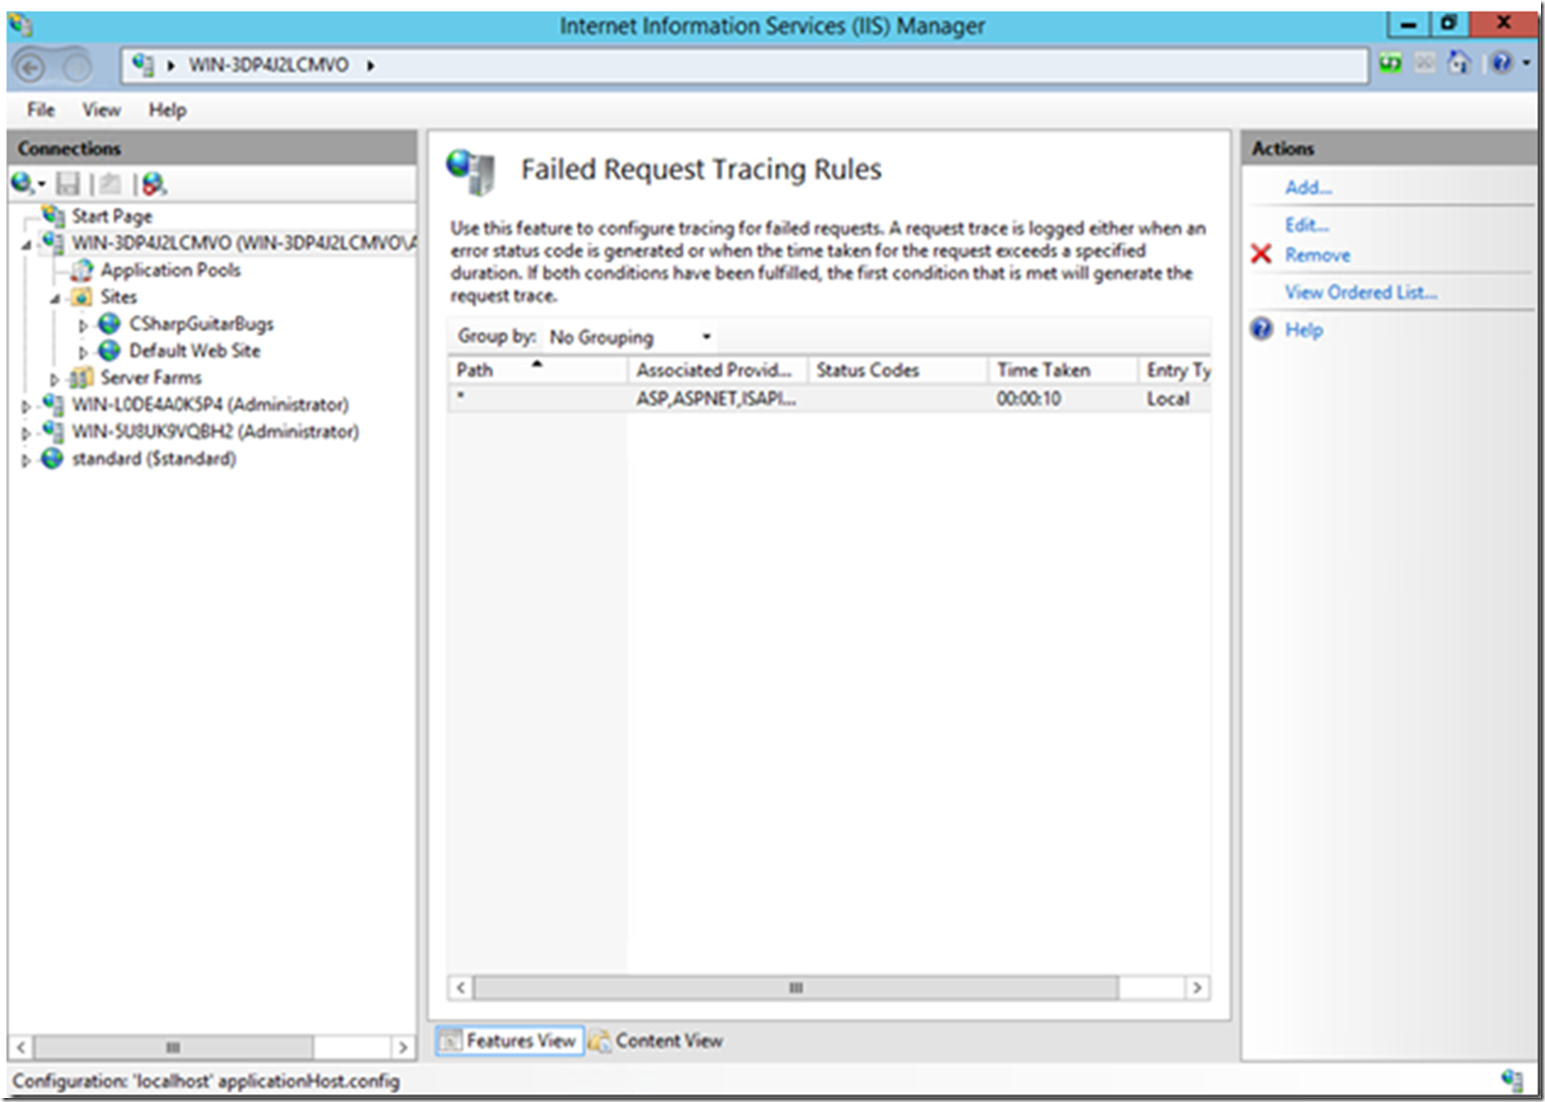Image resolution: width=1545 pixels, height=1102 pixels.
Task: Open the Help menu
Action: [167, 110]
